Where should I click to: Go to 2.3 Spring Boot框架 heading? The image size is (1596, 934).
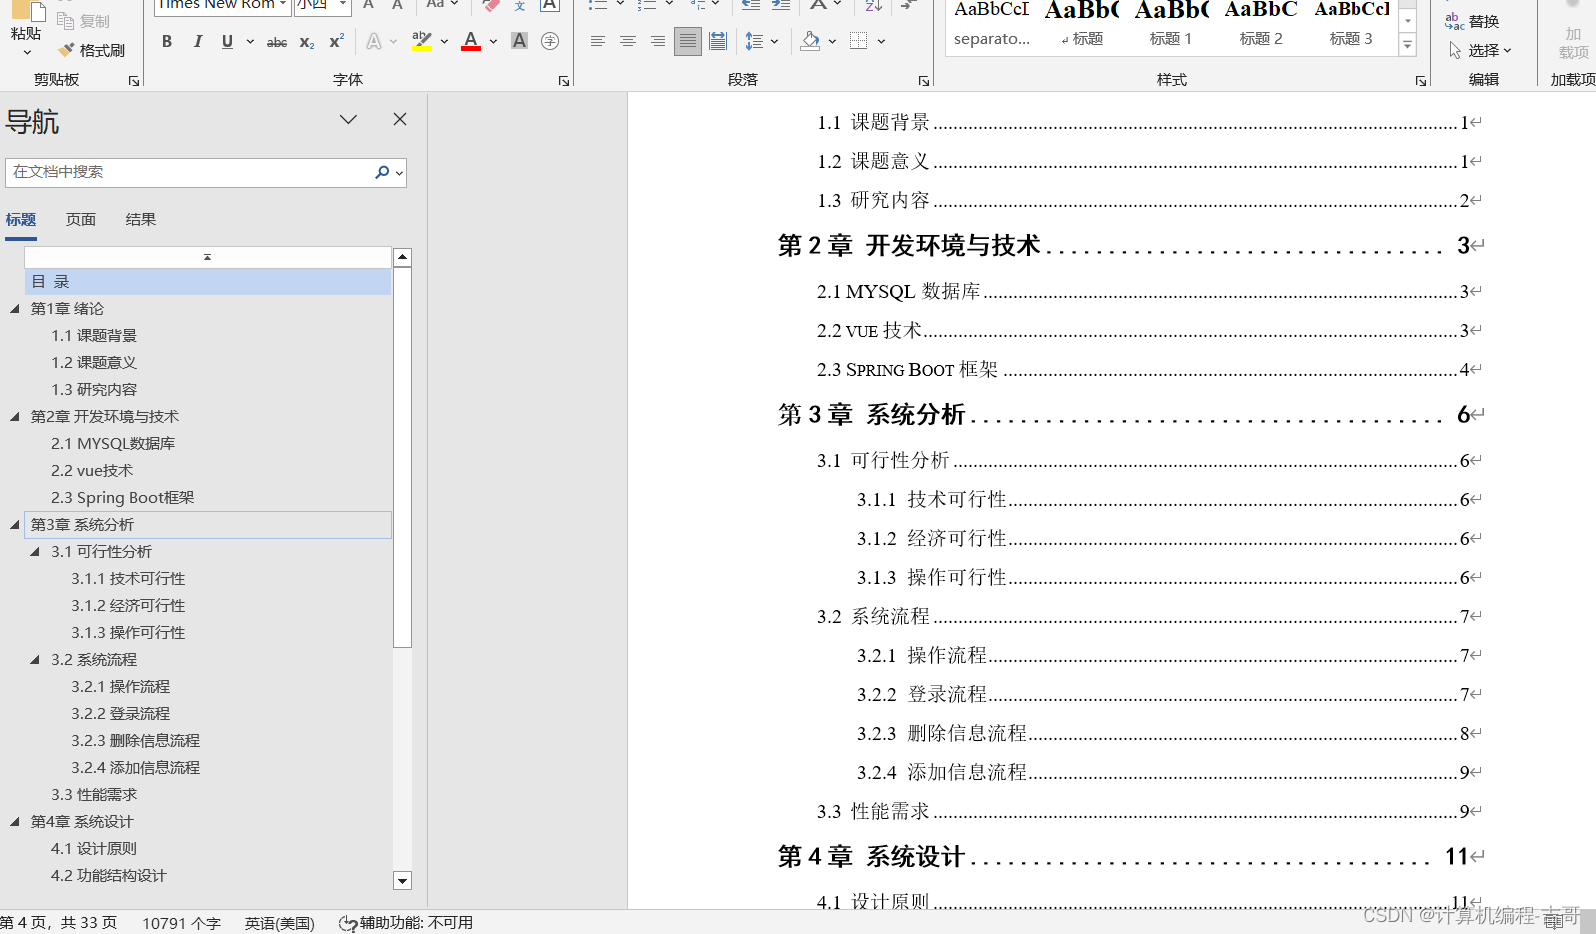[x=123, y=498]
